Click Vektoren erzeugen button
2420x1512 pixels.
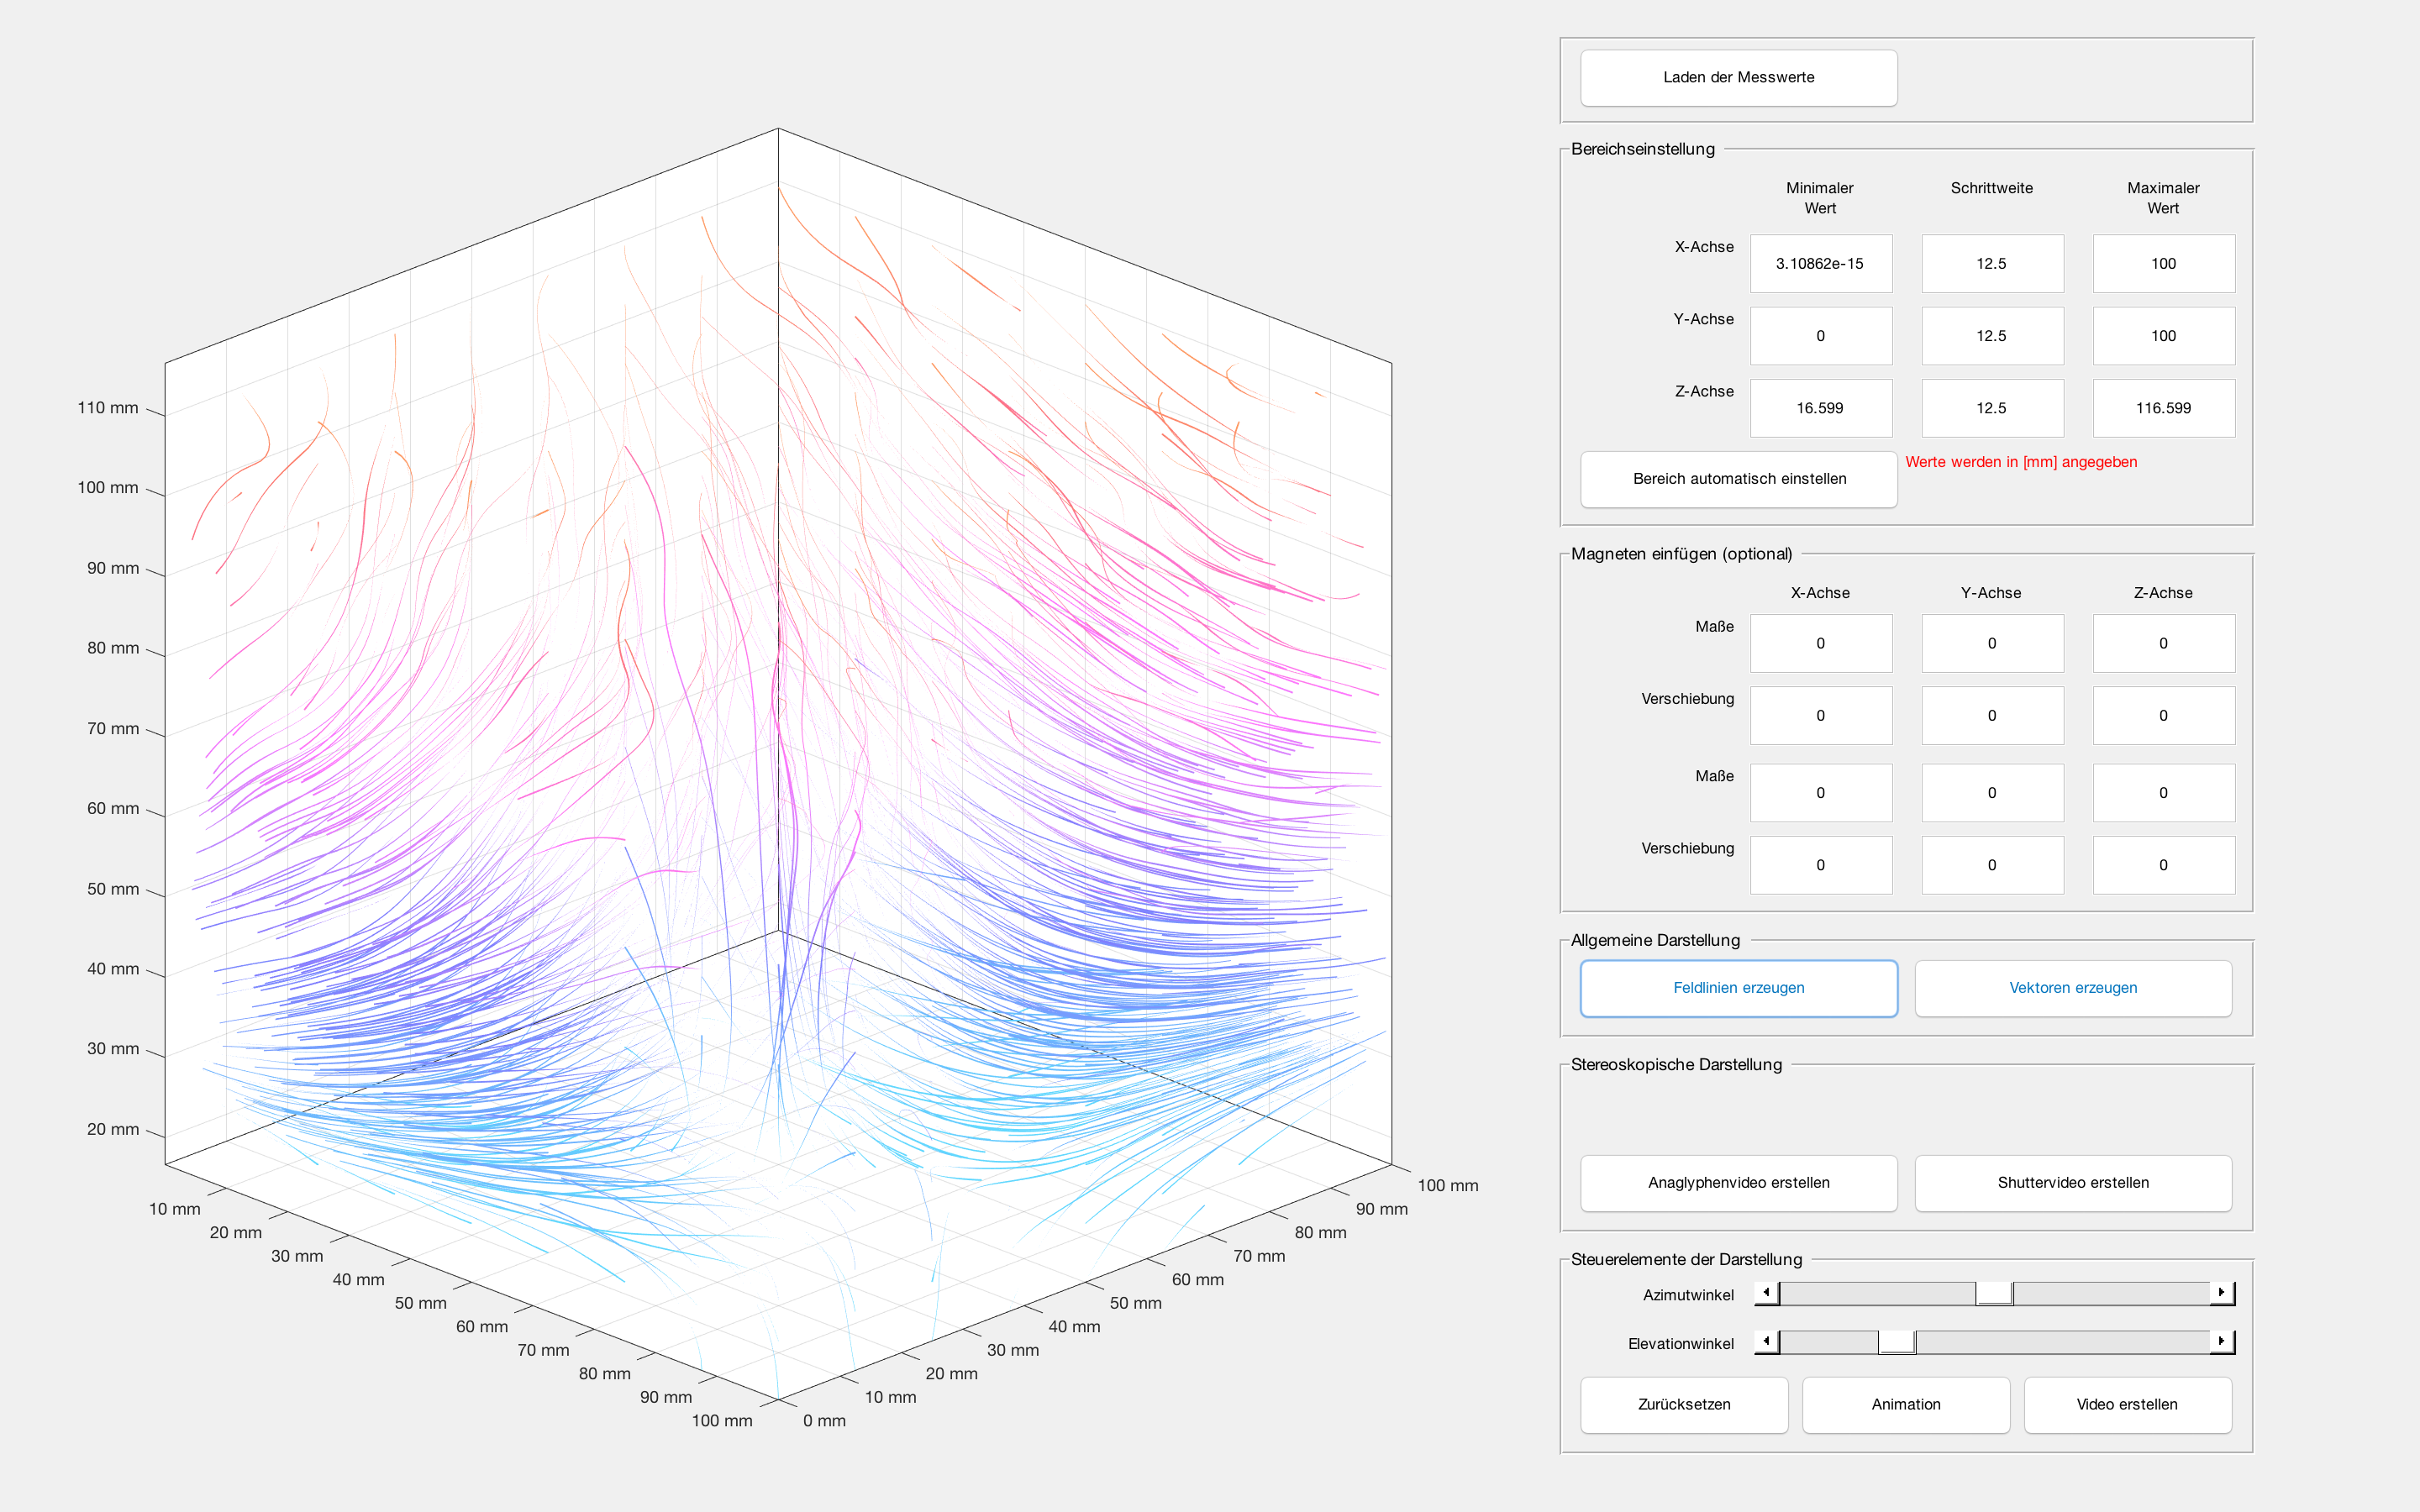point(2072,988)
